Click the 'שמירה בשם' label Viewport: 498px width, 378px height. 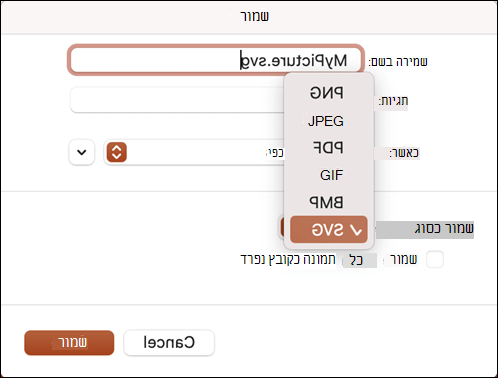pyautogui.click(x=398, y=61)
